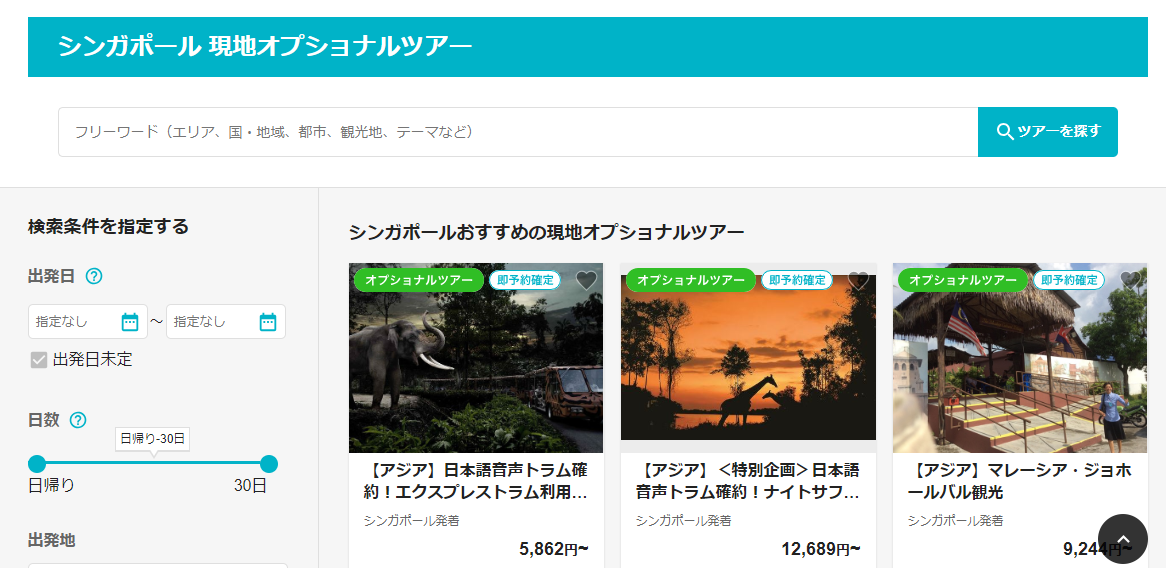Favorite the Johor Bahru tour with heart icon

(1130, 281)
